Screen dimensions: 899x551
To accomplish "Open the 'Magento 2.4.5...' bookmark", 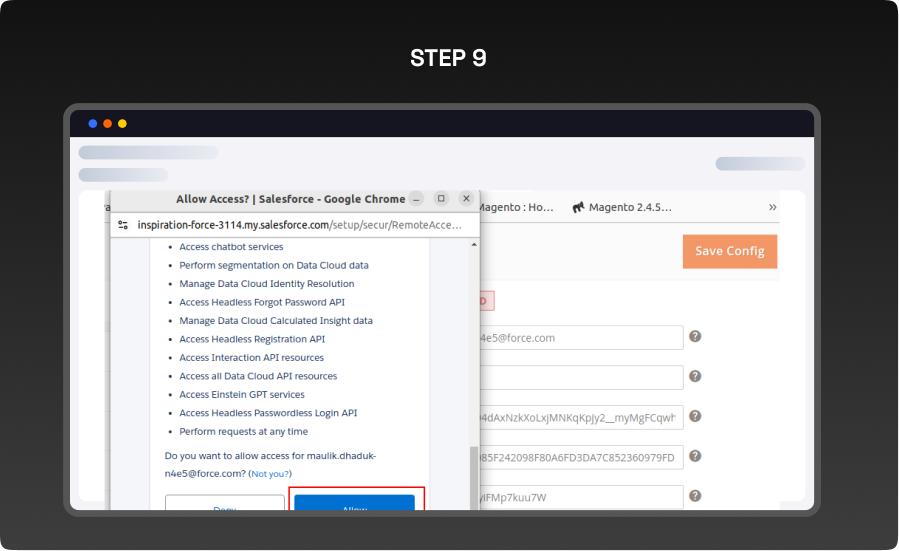I will [x=630, y=207].
